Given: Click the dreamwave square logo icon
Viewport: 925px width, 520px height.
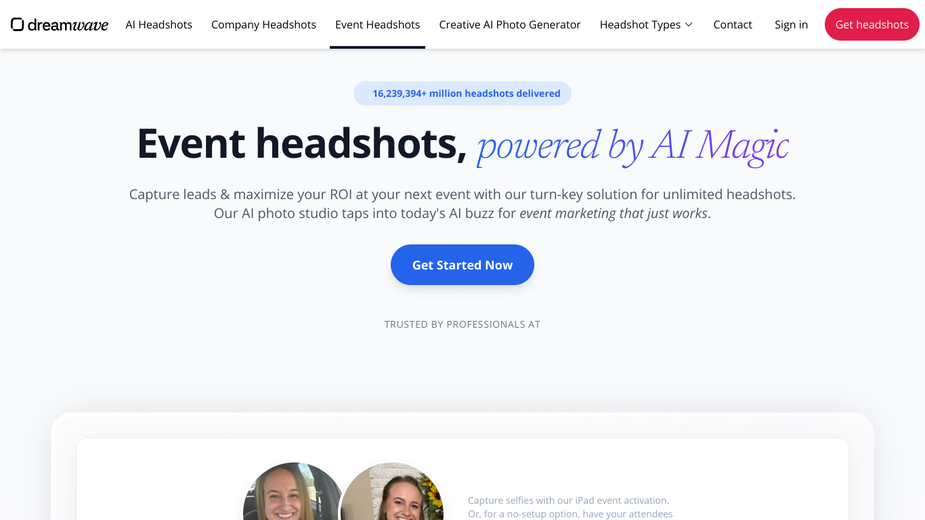Looking at the screenshot, I should pyautogui.click(x=17, y=24).
